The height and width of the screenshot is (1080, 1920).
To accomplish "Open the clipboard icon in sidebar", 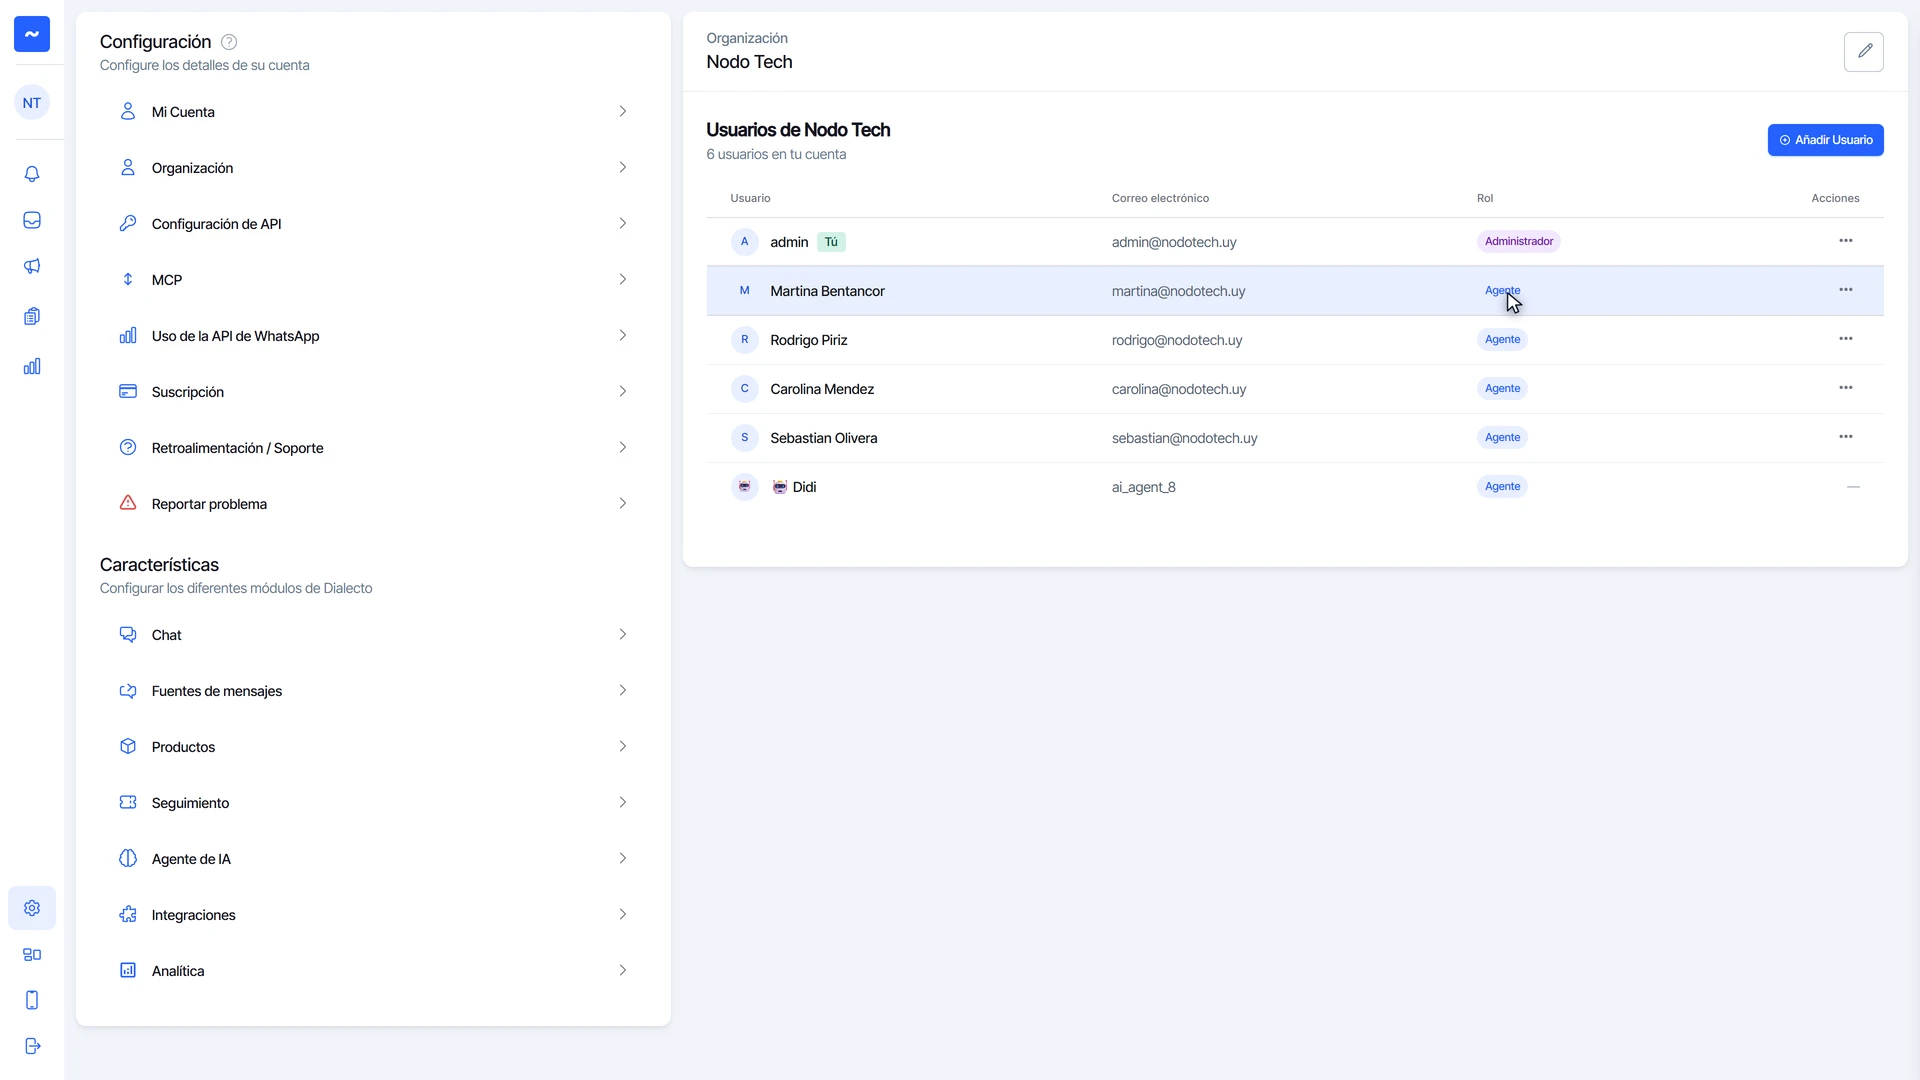I will (32, 316).
